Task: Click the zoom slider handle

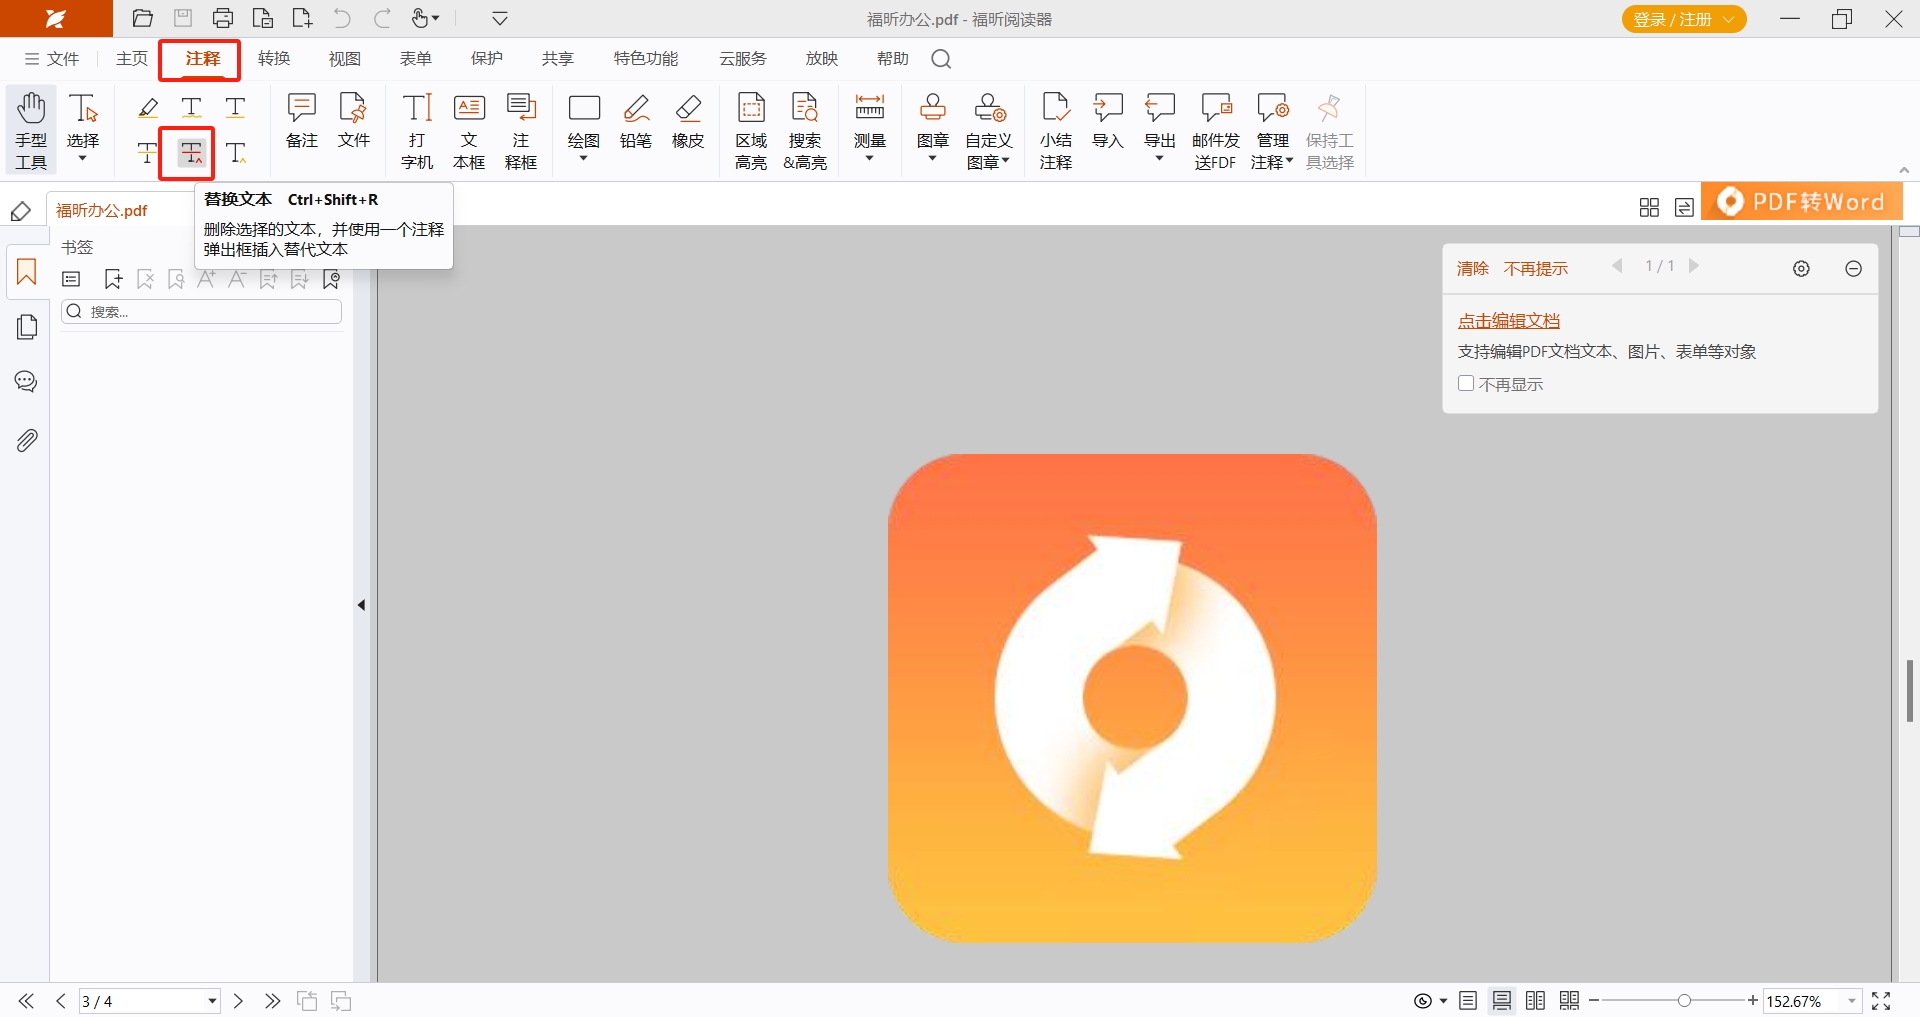Action: [1685, 1001]
